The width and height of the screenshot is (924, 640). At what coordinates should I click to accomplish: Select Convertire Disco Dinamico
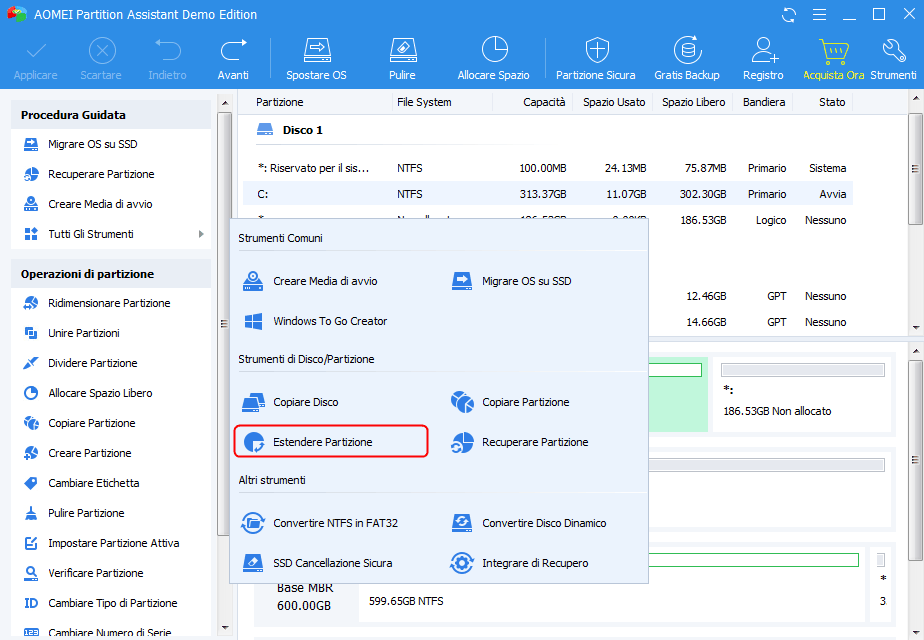pos(529,523)
